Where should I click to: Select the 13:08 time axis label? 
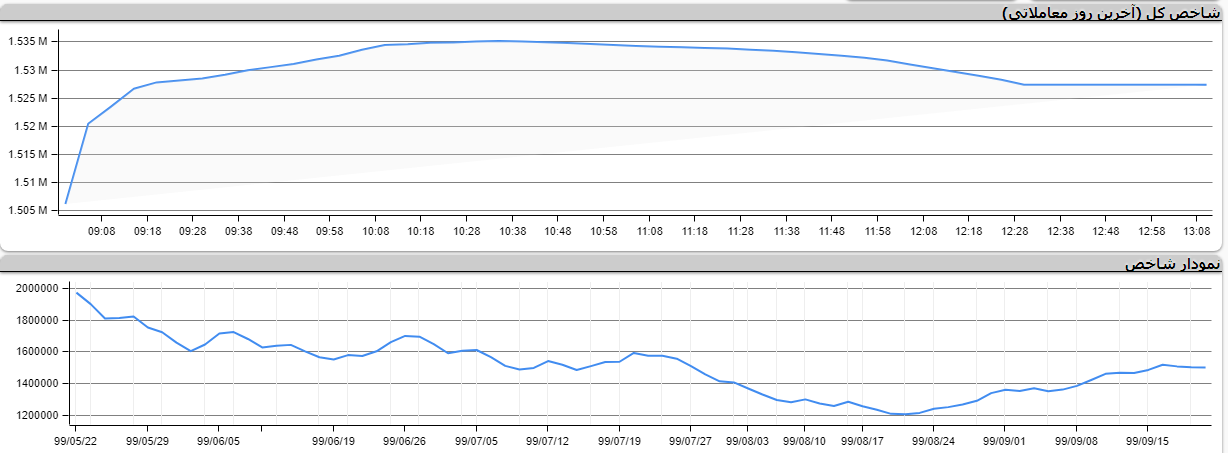(x=1197, y=231)
